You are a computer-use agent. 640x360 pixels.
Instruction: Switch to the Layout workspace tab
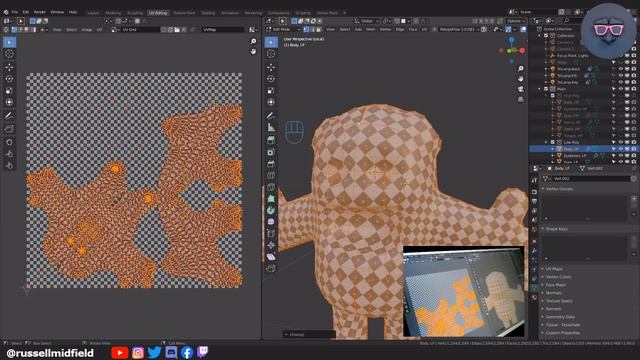[93, 13]
